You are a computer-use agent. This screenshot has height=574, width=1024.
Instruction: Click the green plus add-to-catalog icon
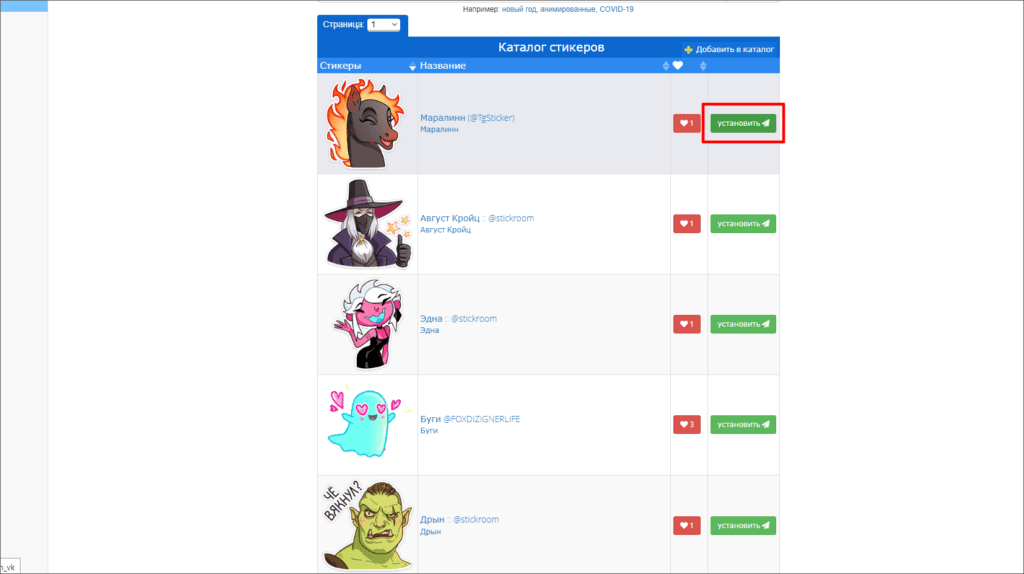688,50
